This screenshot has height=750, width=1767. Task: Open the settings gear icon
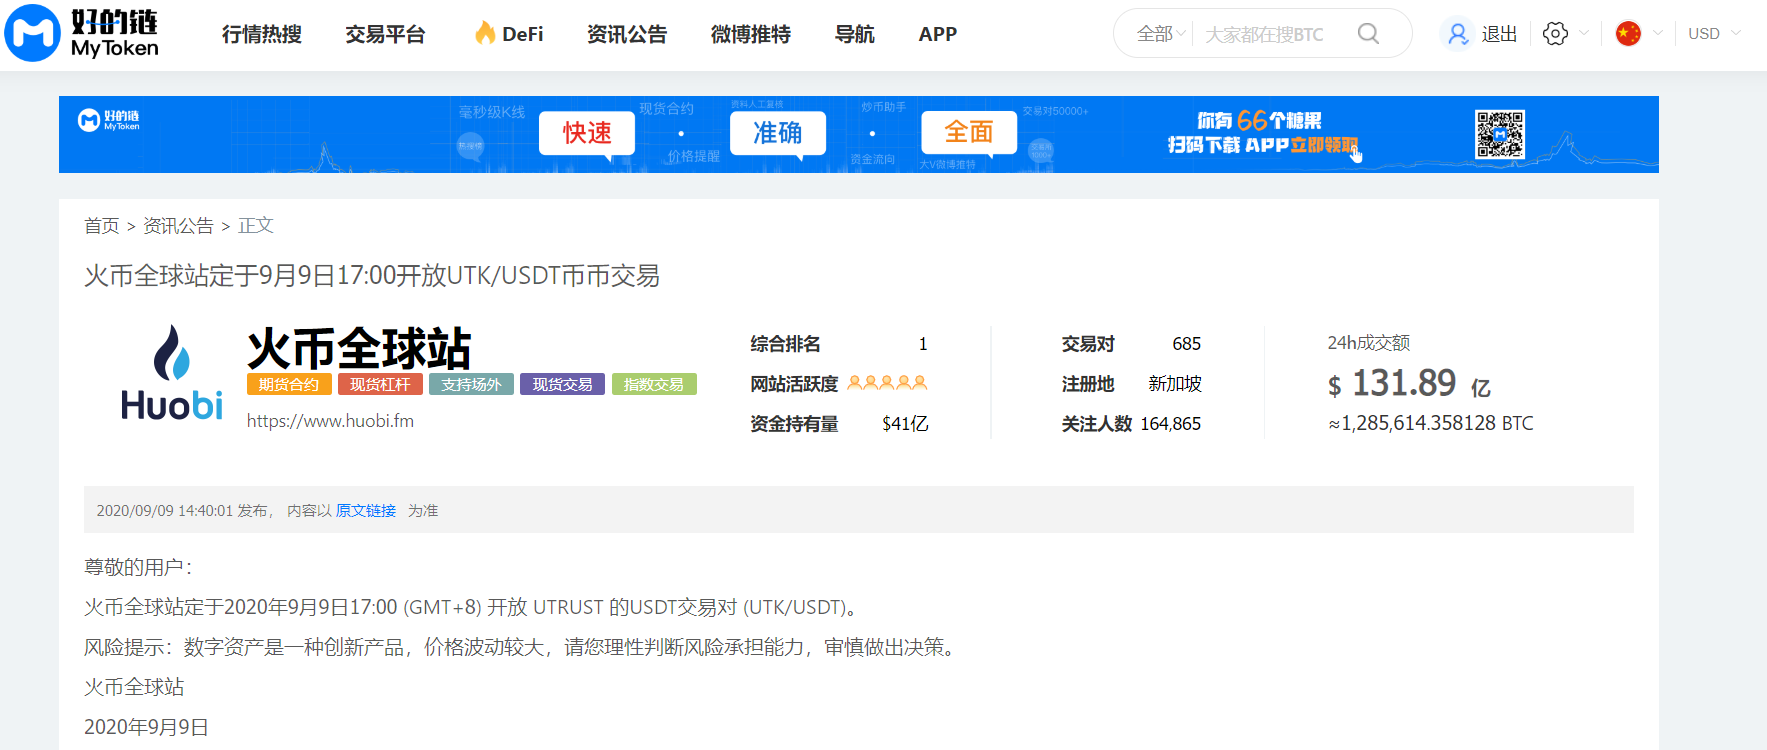(1555, 34)
